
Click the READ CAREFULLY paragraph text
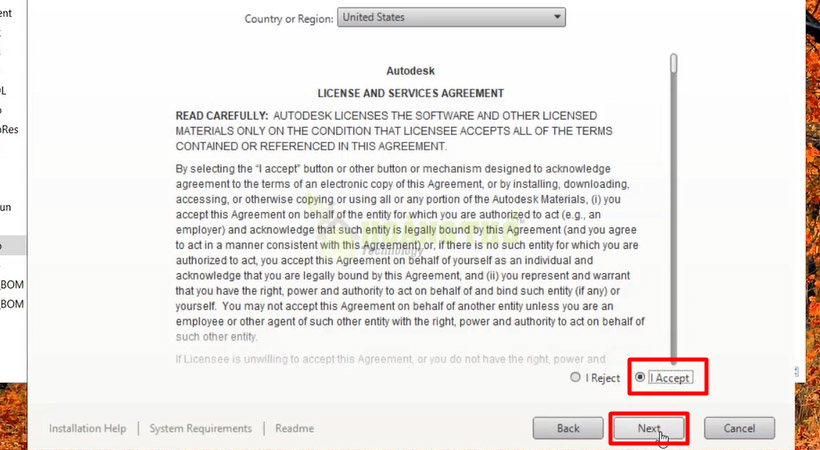pyautogui.click(x=394, y=131)
